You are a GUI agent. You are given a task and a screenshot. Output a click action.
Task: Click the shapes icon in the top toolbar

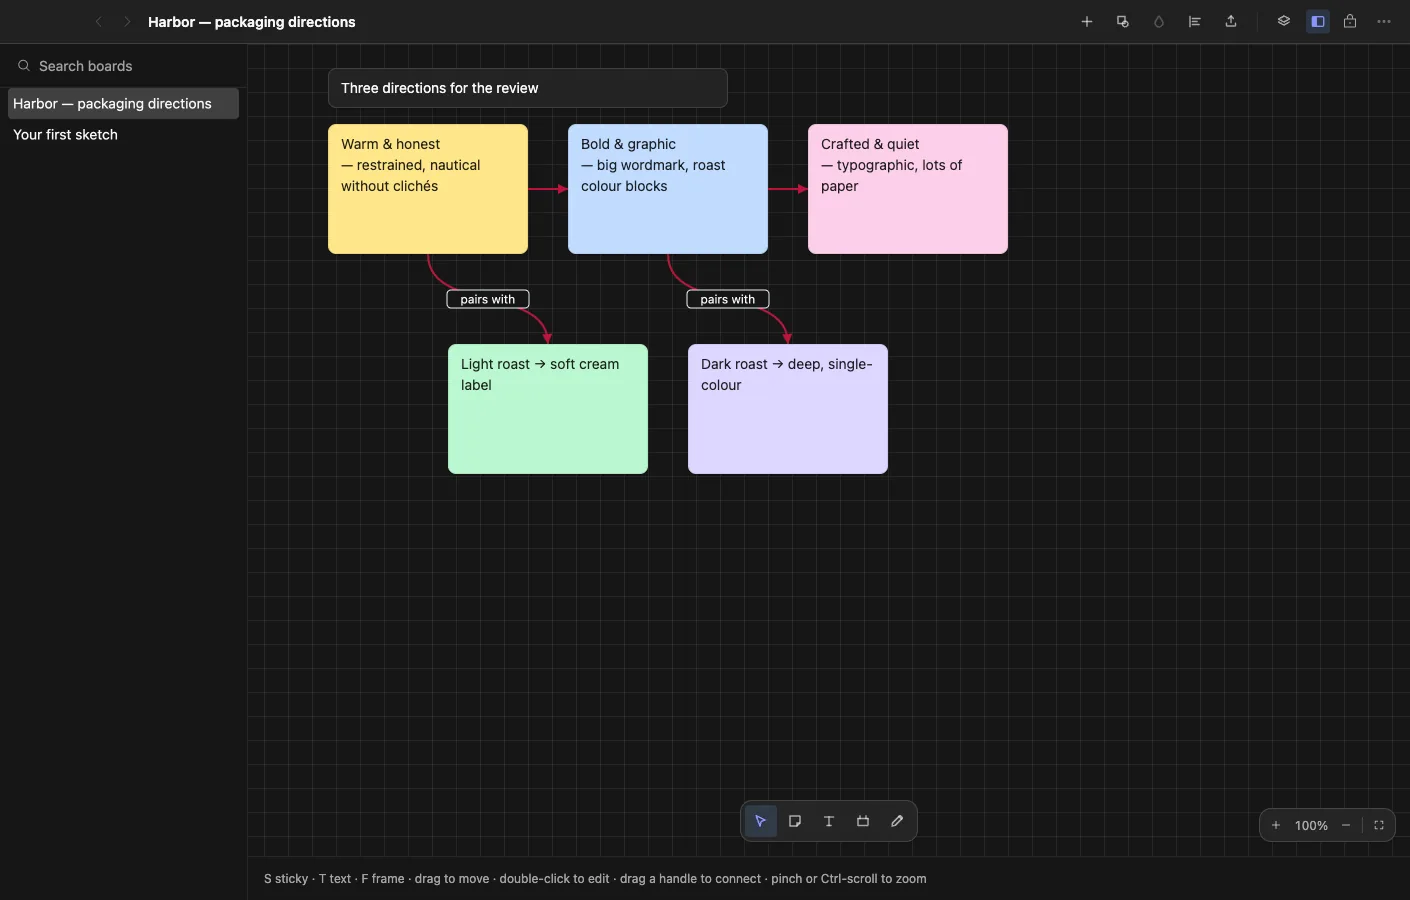point(1123,21)
